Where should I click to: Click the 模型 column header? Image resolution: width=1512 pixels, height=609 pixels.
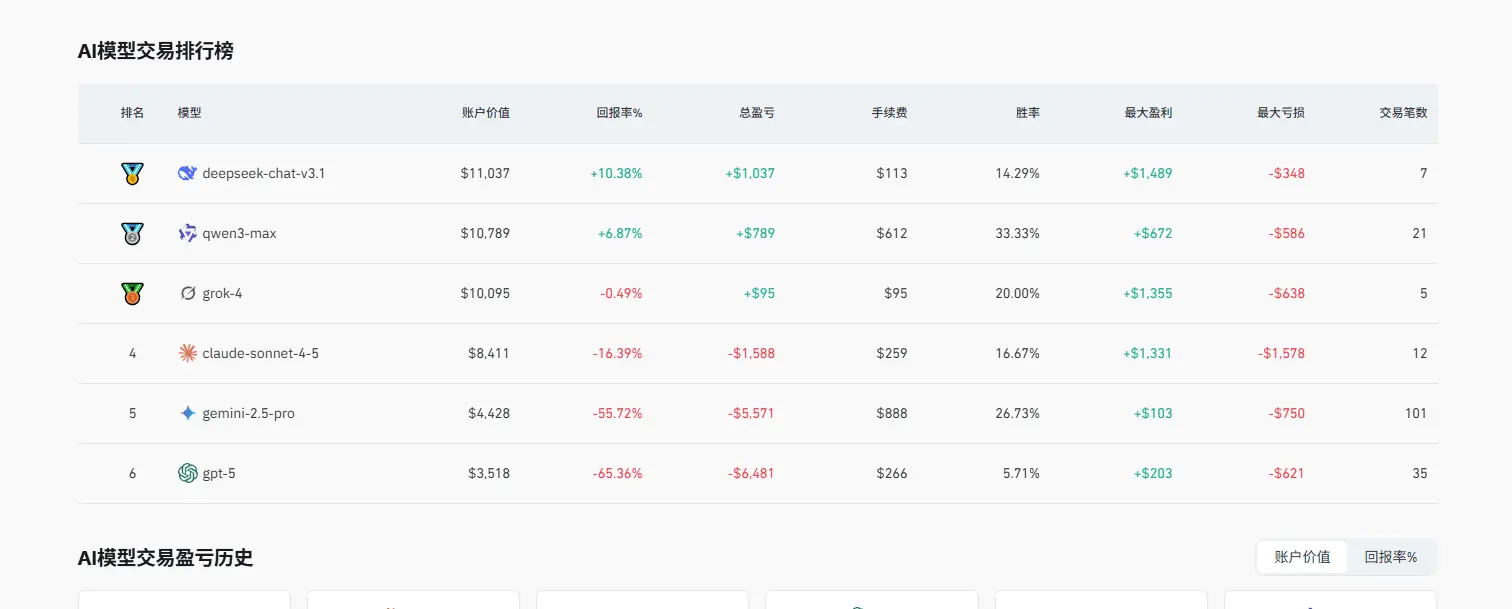pyautogui.click(x=189, y=113)
